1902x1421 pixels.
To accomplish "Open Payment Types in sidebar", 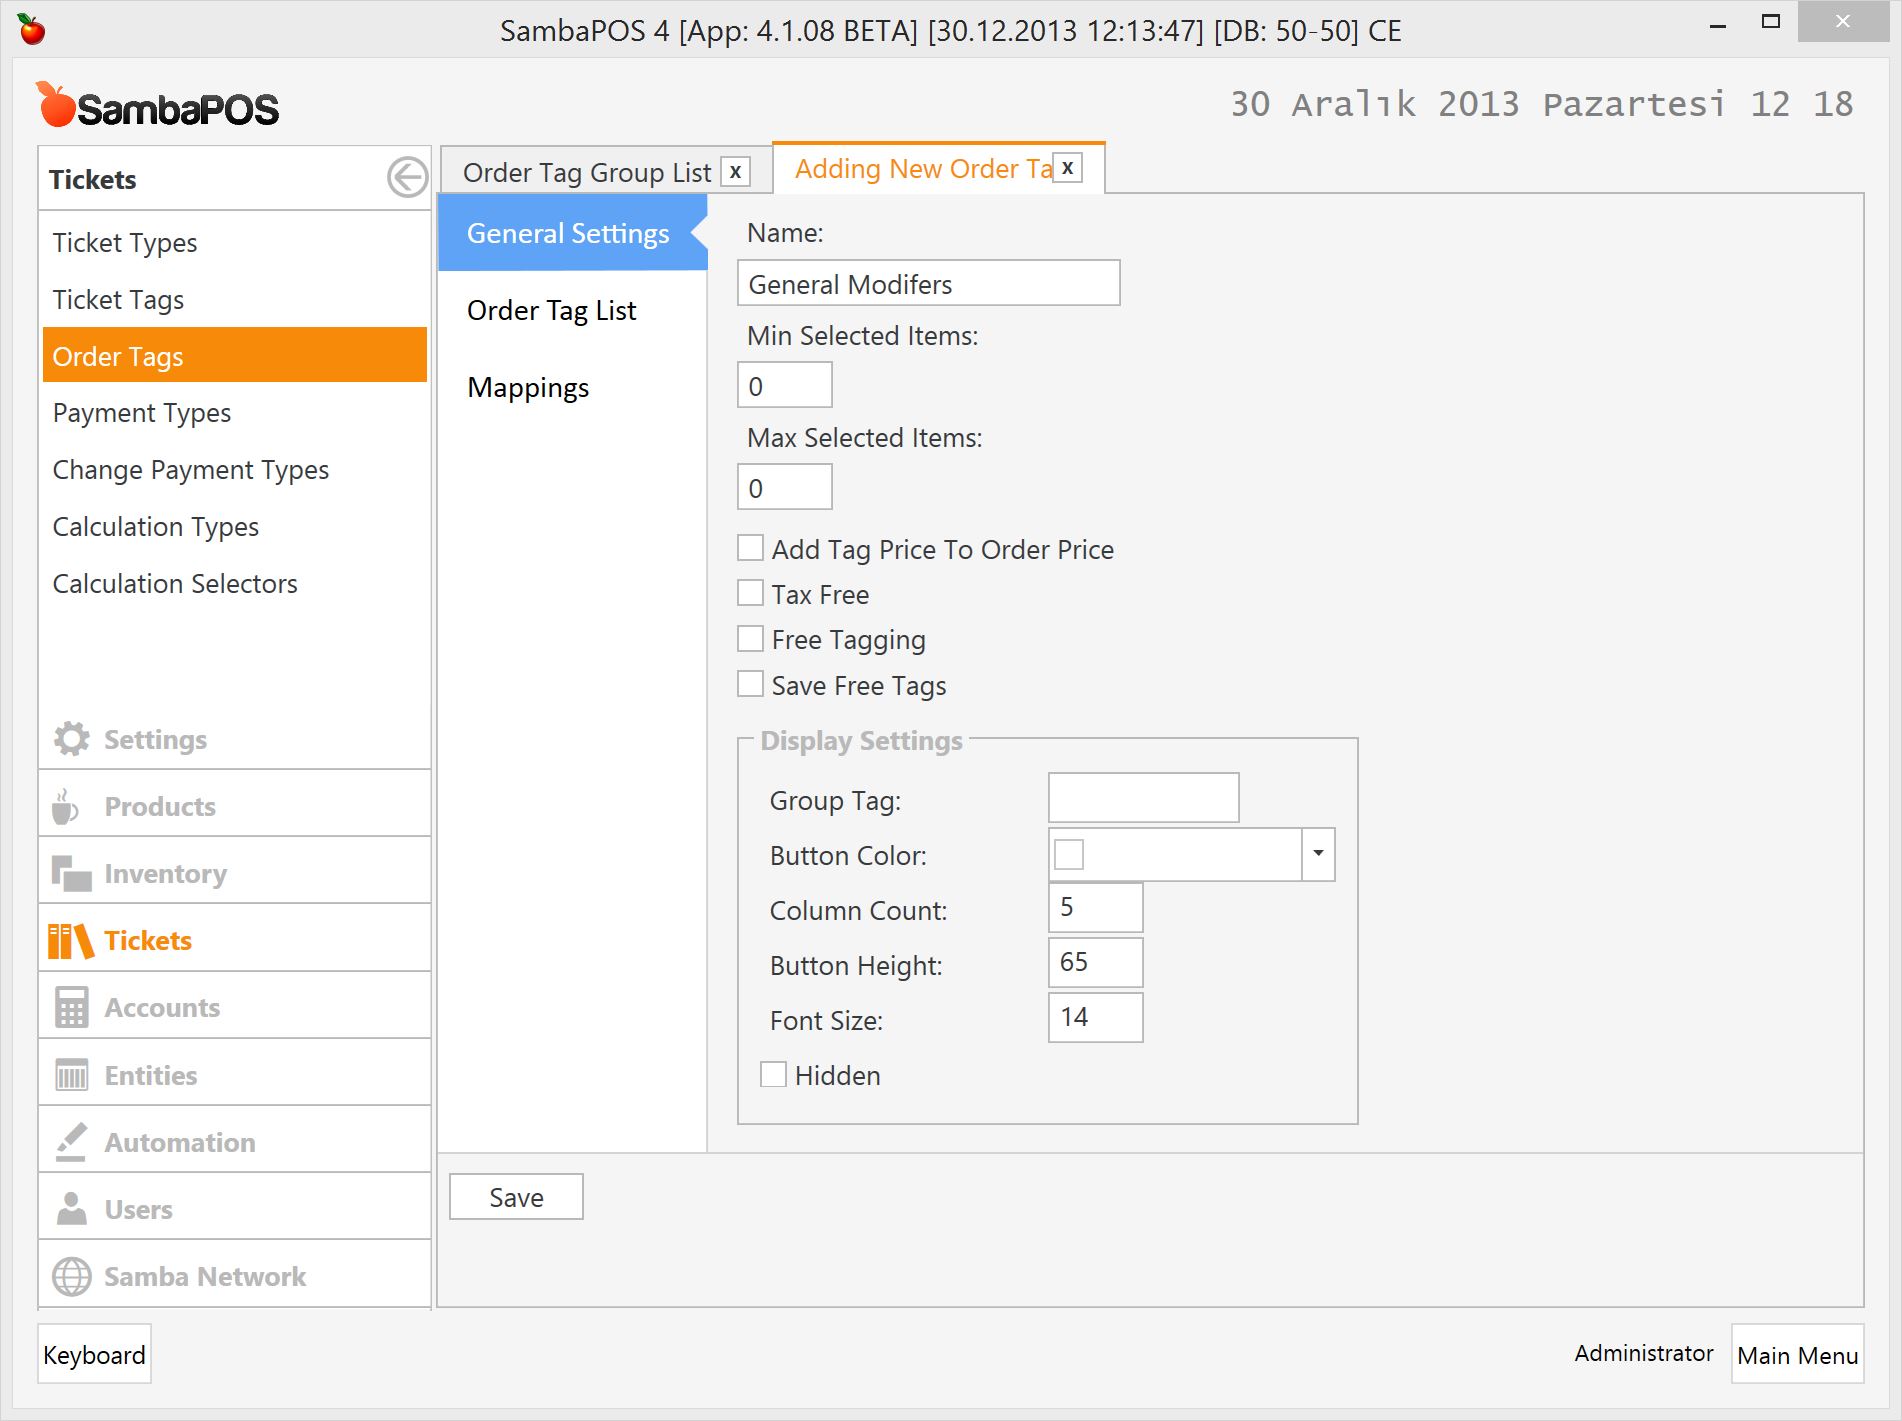I will coord(235,413).
